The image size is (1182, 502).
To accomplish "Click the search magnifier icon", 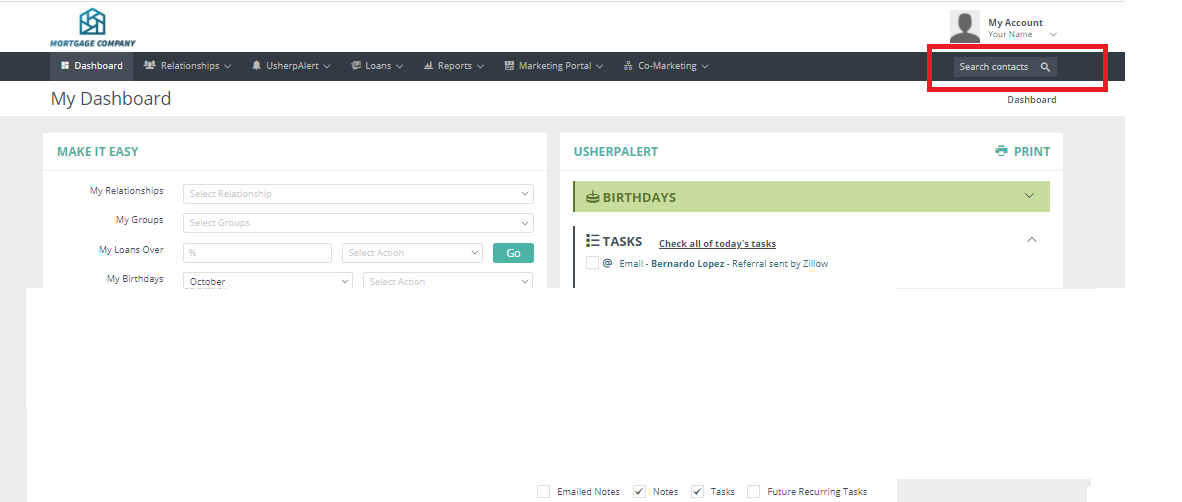I will point(1045,67).
